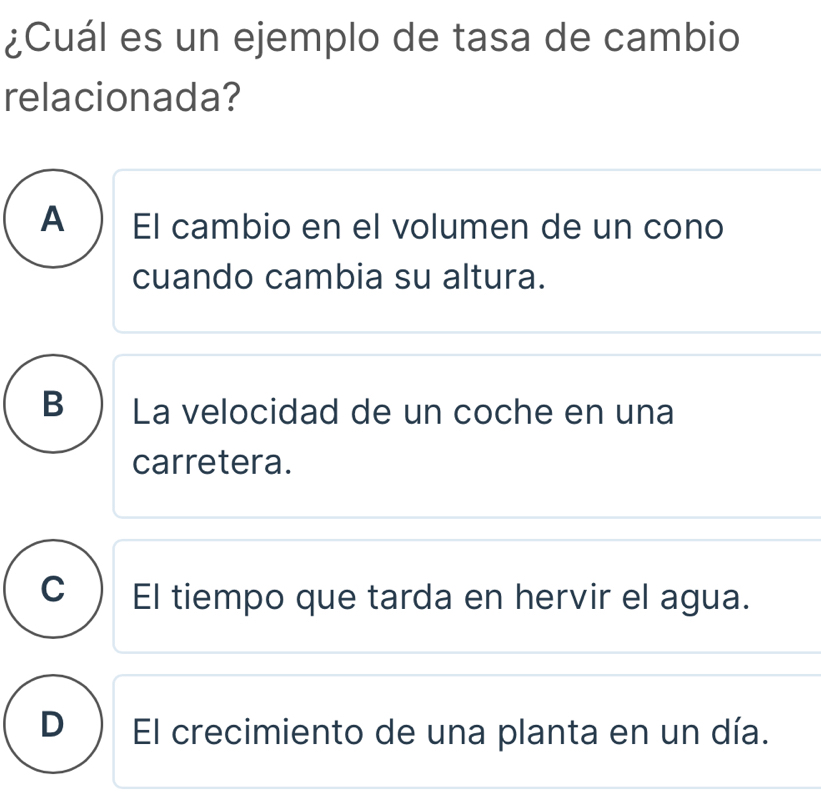Click the letter C inside its circle

click(x=53, y=589)
